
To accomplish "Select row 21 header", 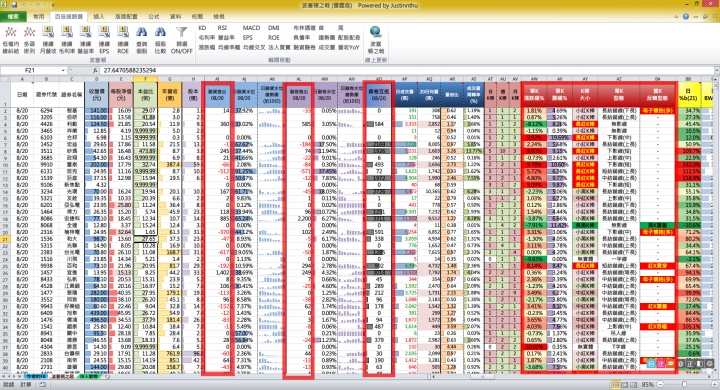I will 5,239.
